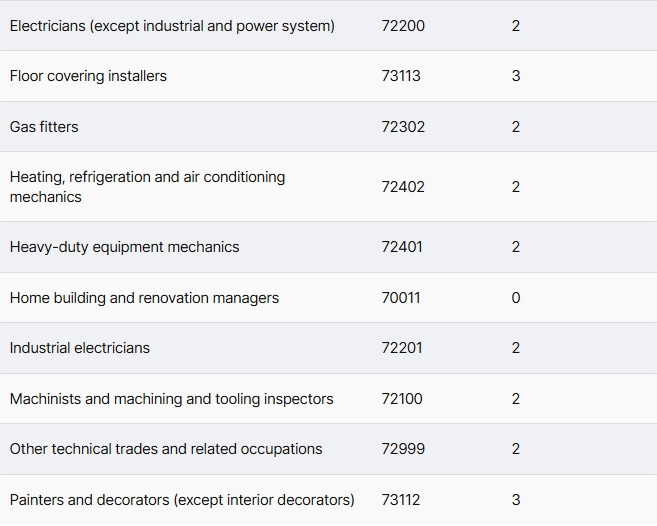Click "Home building and renovation managers" text
657x526 pixels.
144,298
